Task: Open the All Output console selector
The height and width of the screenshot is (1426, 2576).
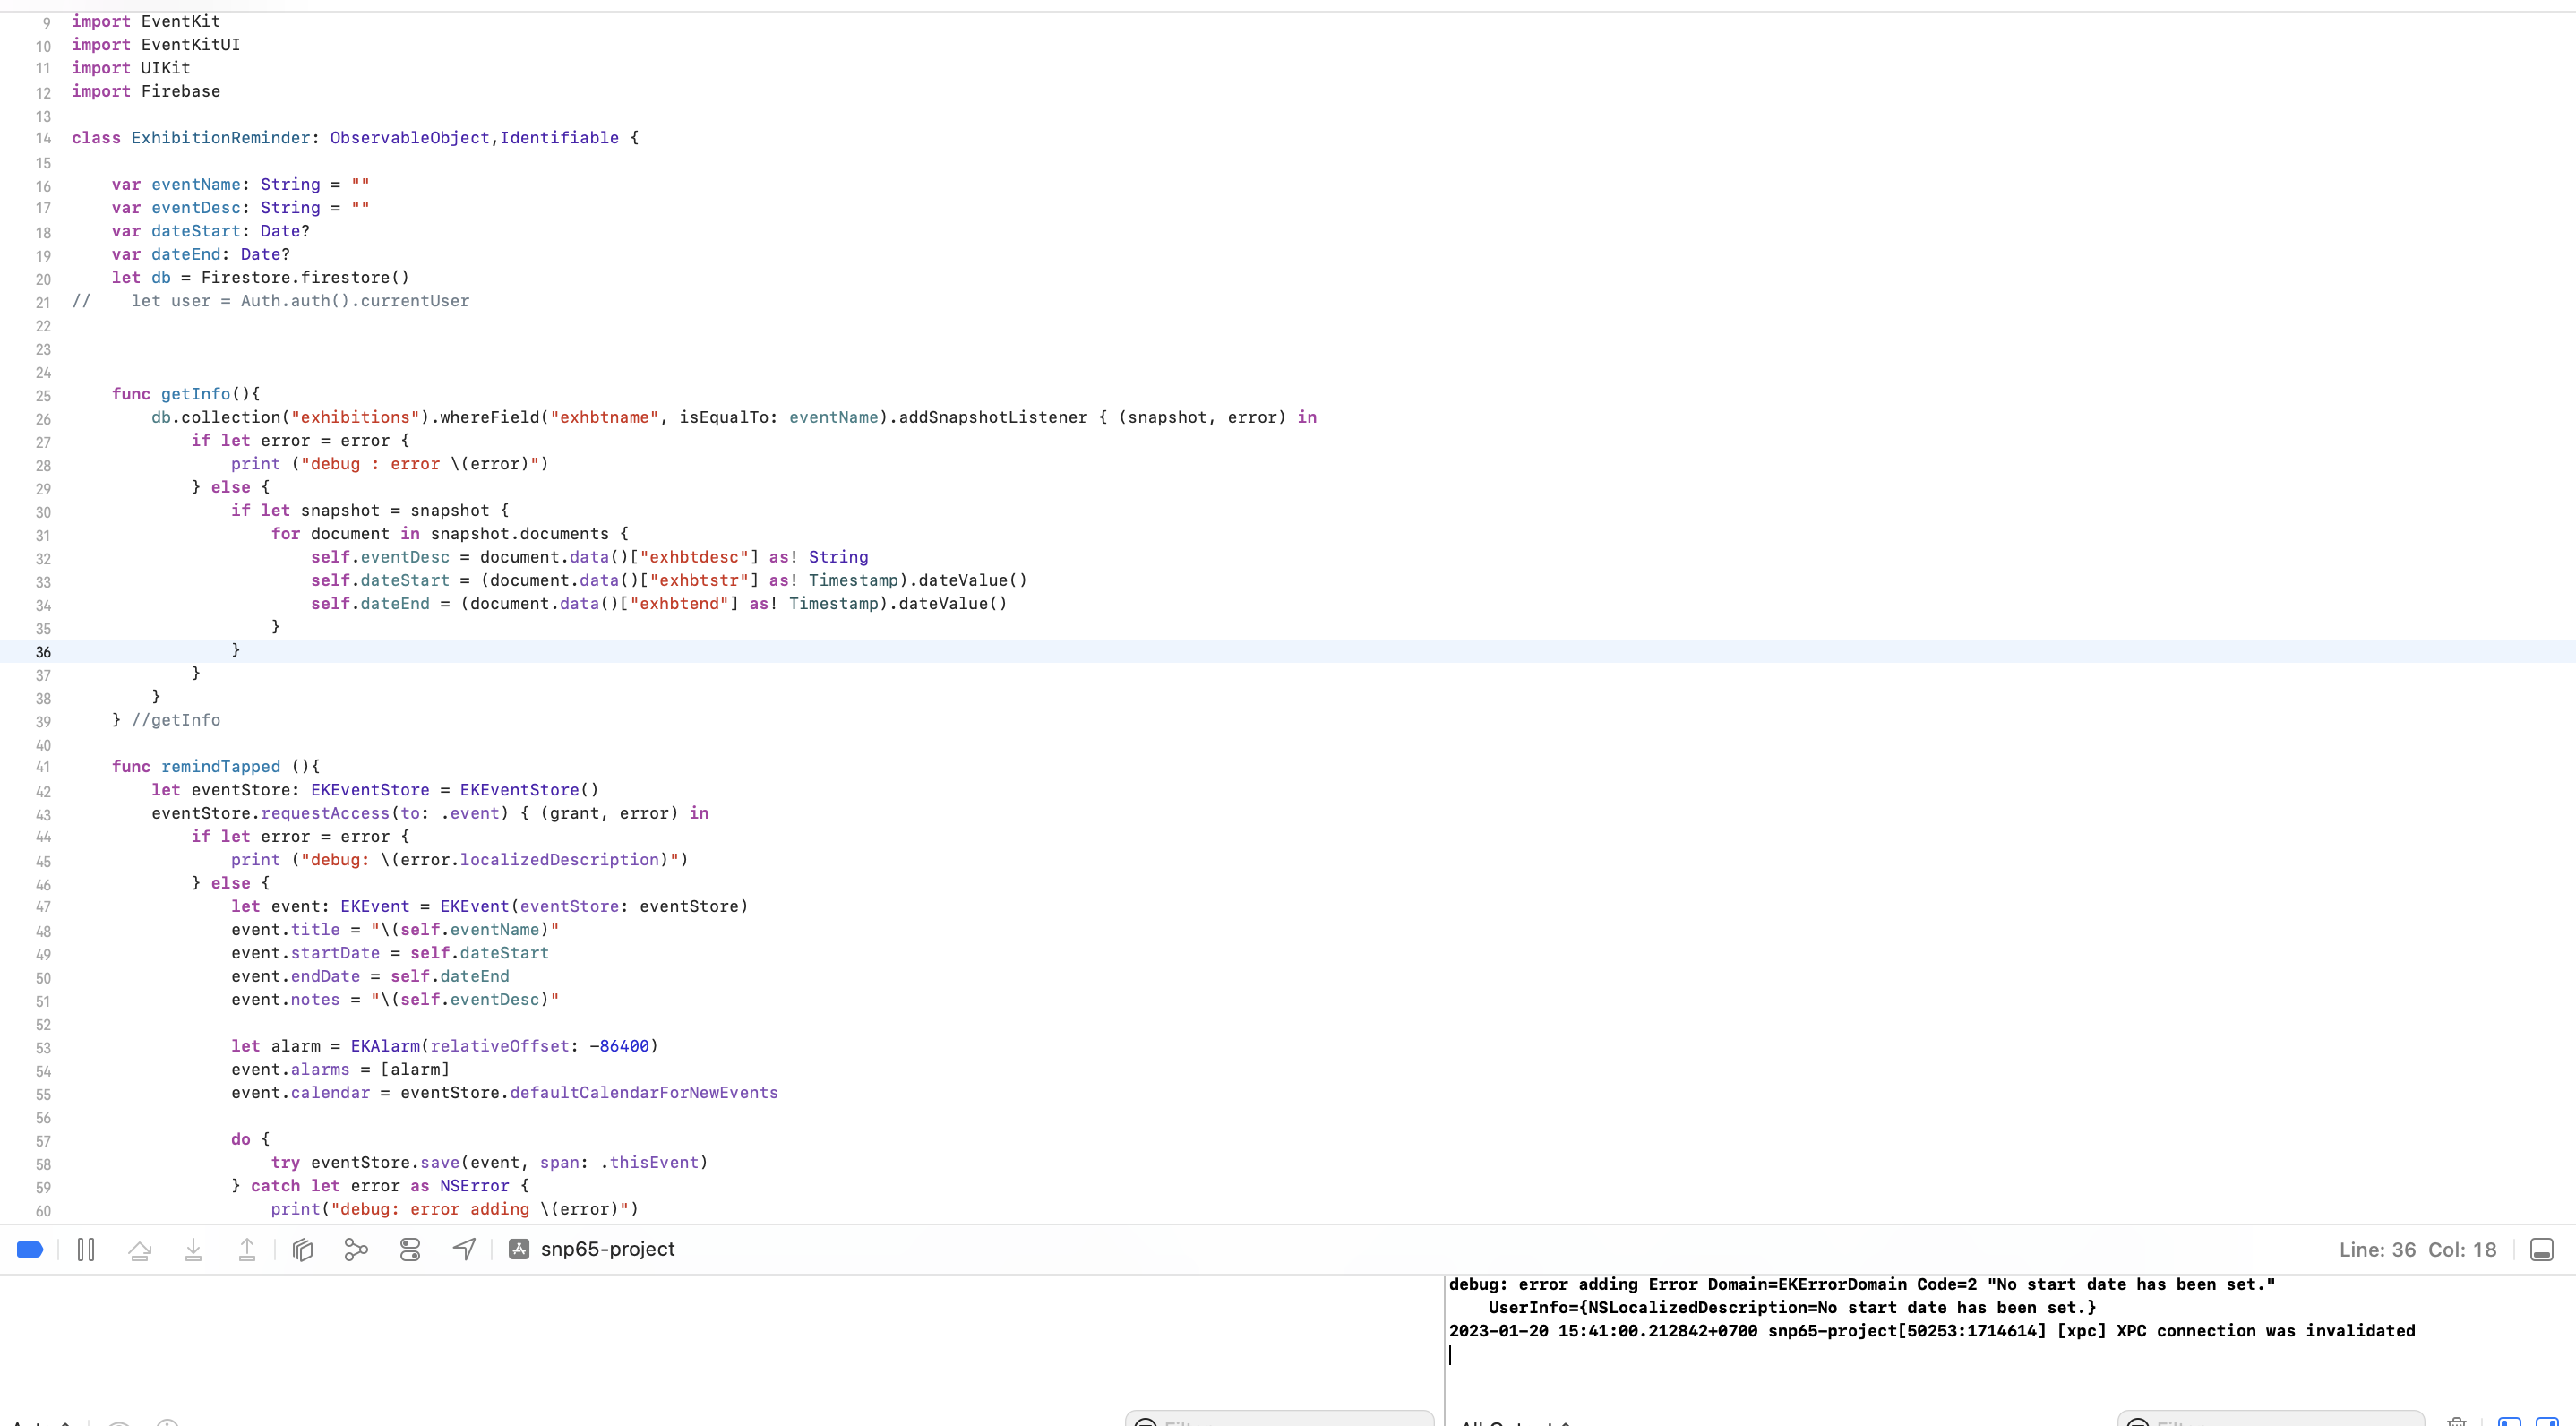Action: pyautogui.click(x=1514, y=1422)
